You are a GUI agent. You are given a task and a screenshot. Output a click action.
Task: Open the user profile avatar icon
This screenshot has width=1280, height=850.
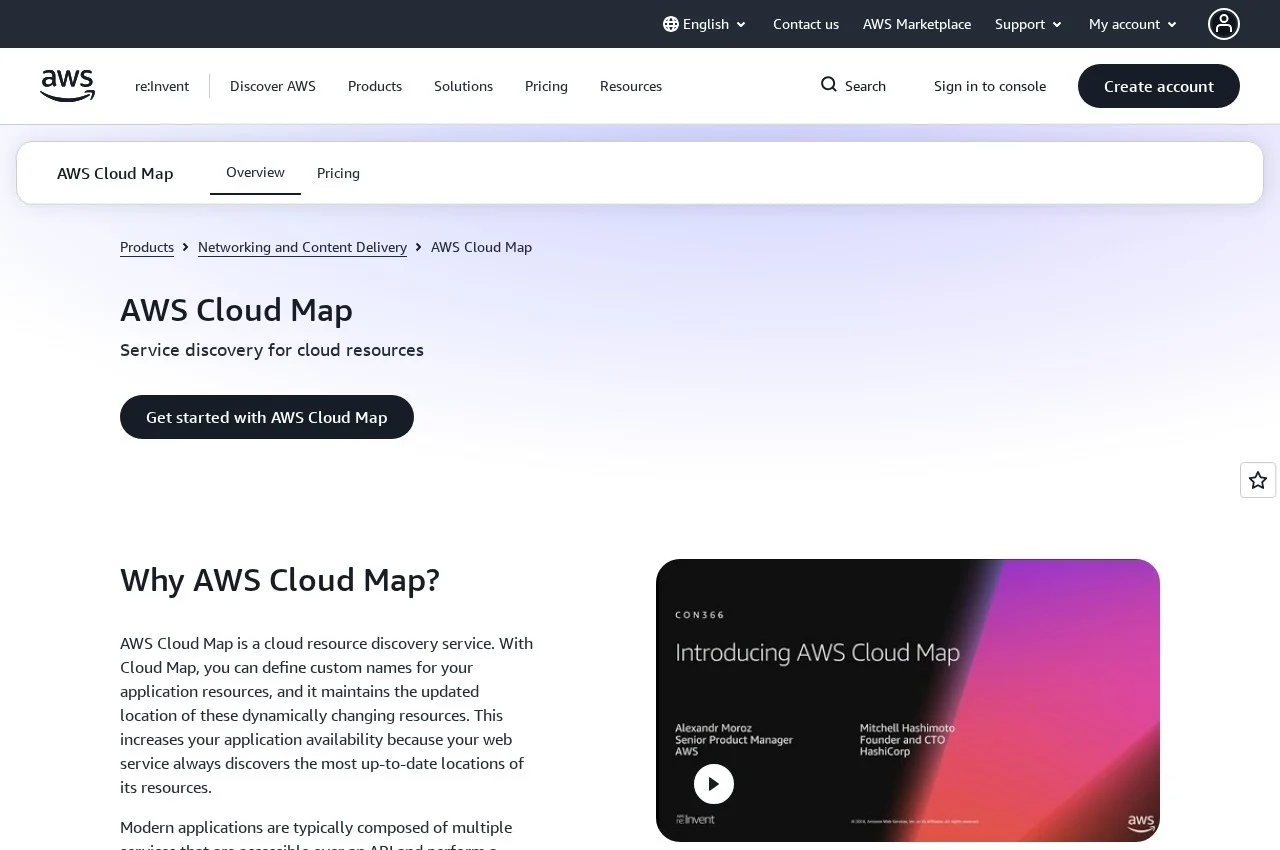click(x=1224, y=24)
